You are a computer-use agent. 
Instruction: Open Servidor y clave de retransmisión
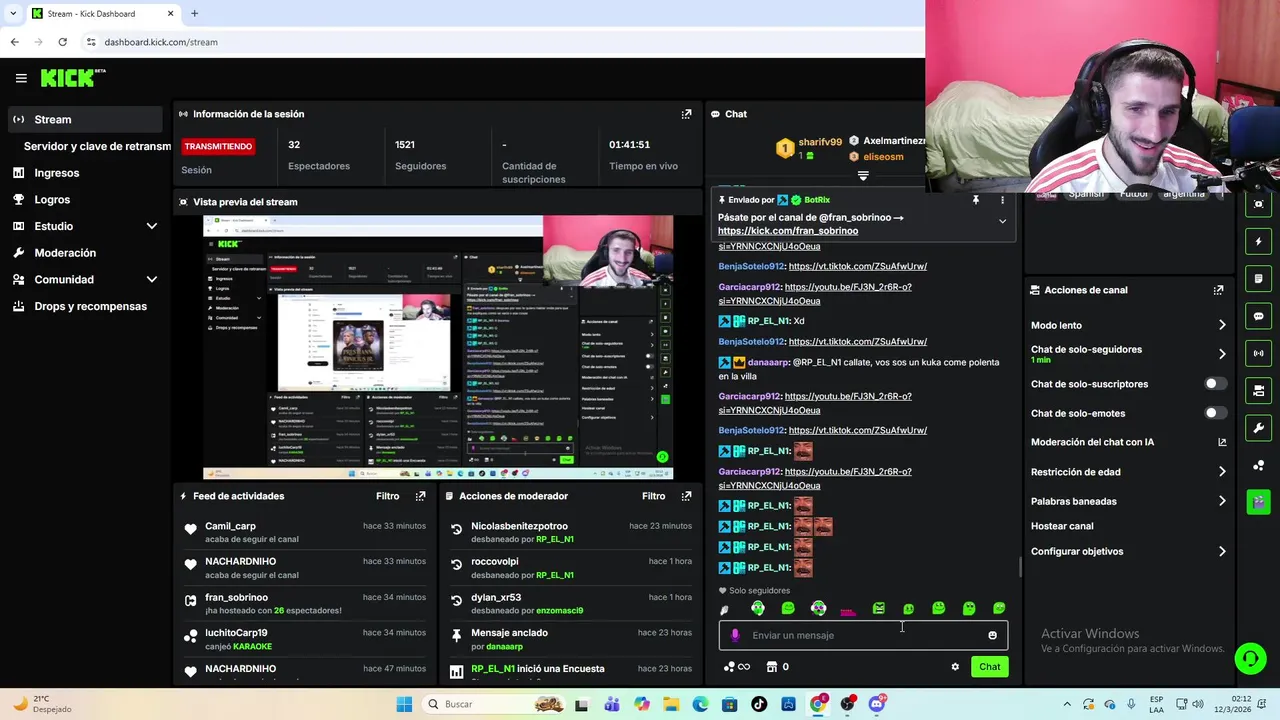97,146
